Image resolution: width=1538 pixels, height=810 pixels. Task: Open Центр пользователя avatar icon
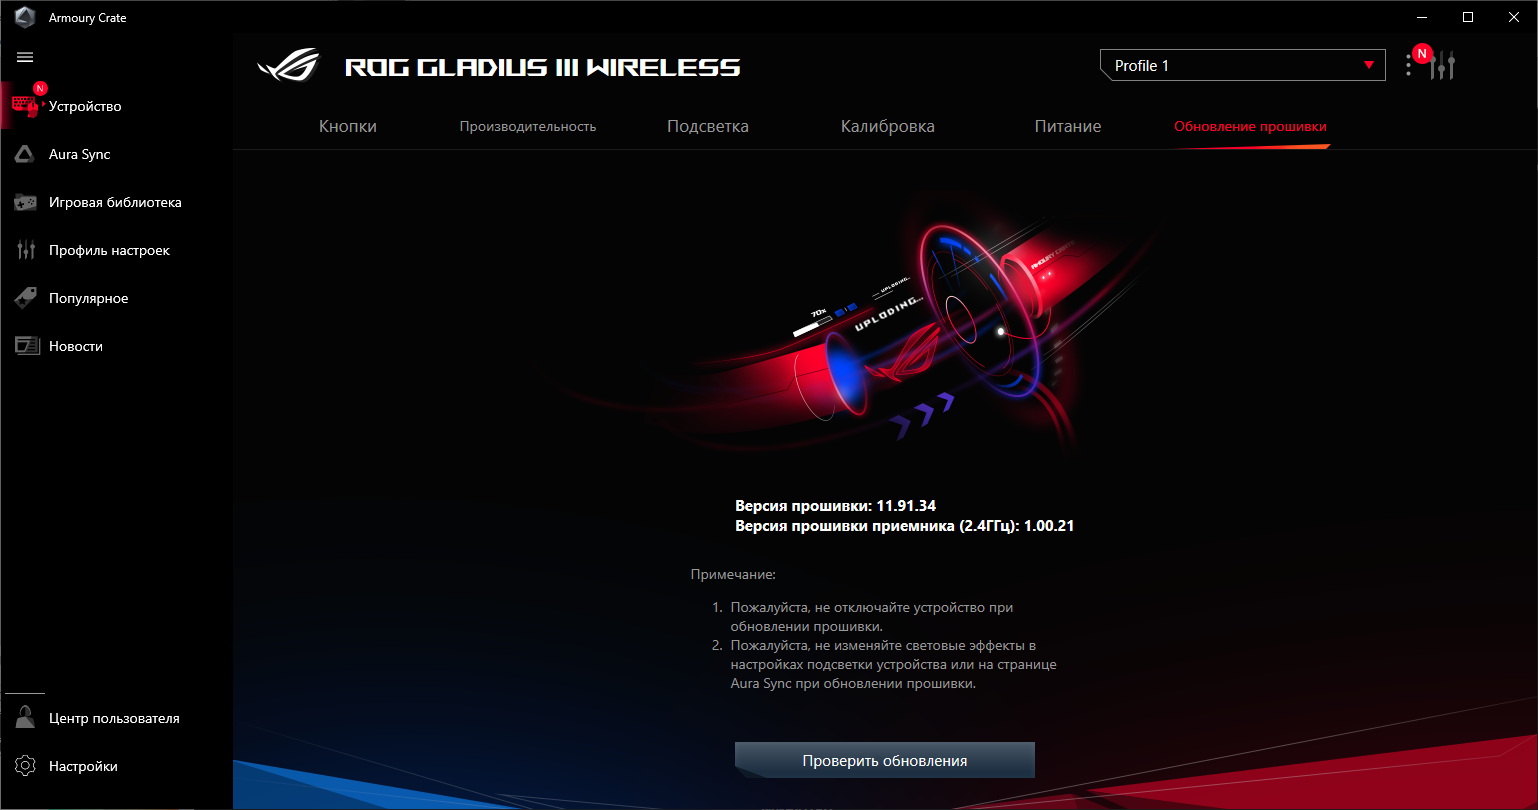[25, 717]
